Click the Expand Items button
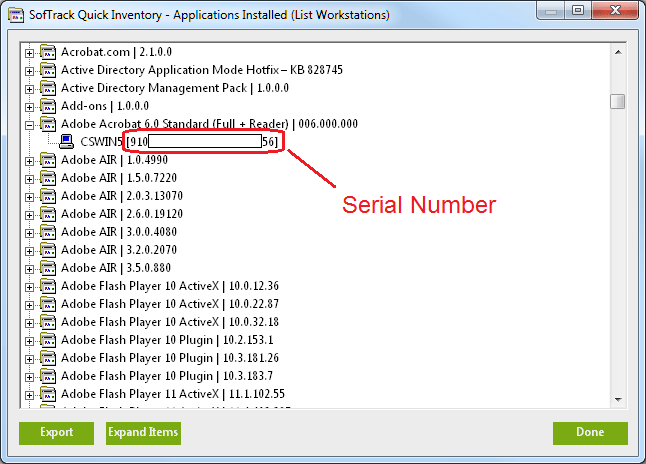This screenshot has width=646, height=464. (142, 433)
